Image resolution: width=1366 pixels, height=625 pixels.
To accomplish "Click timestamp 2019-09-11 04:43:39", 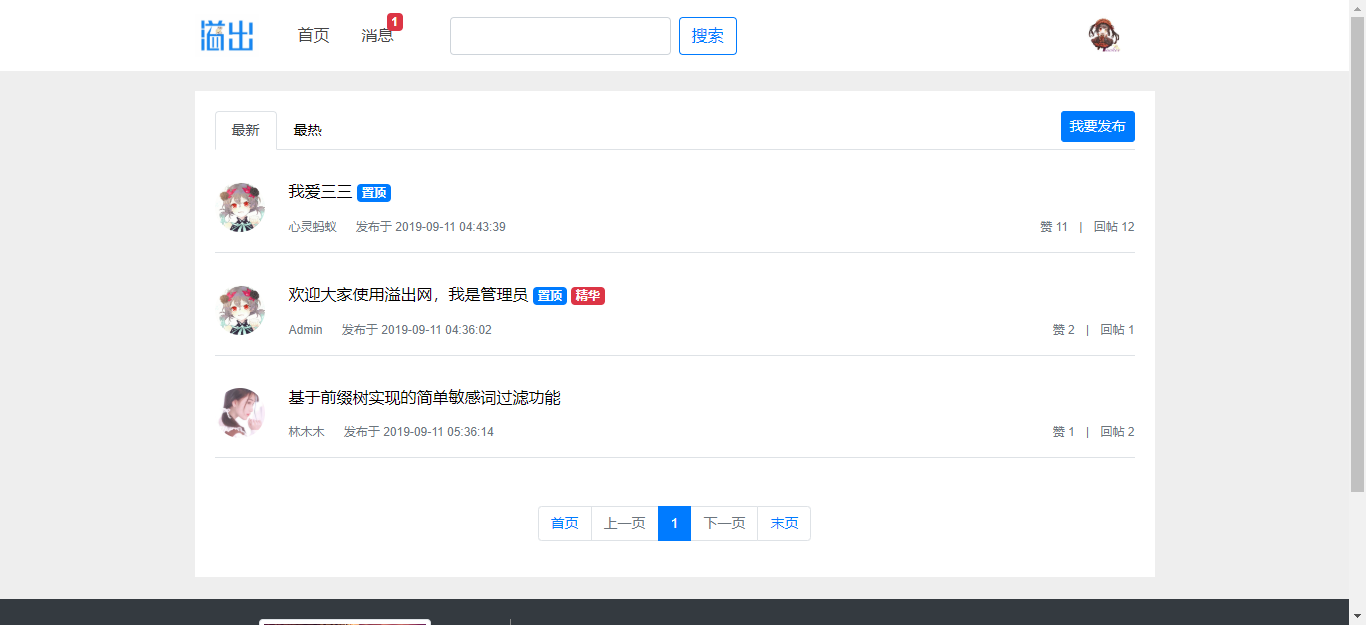I will click(450, 227).
